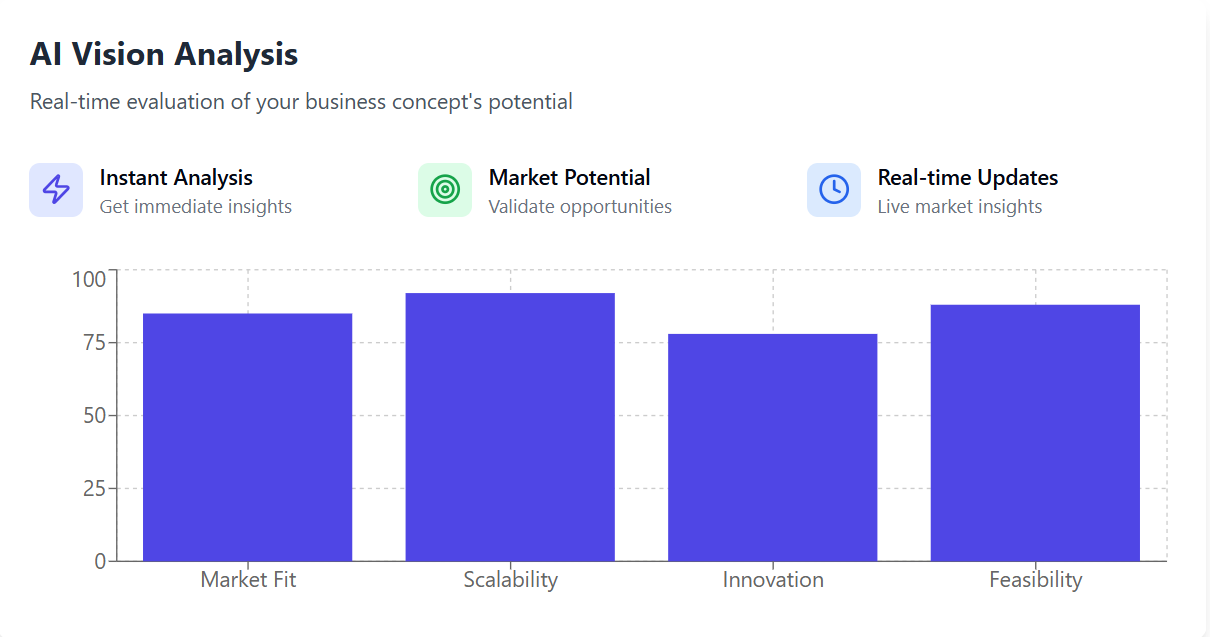The width and height of the screenshot is (1210, 637).
Task: Click the Innovation bar
Action: (773, 447)
